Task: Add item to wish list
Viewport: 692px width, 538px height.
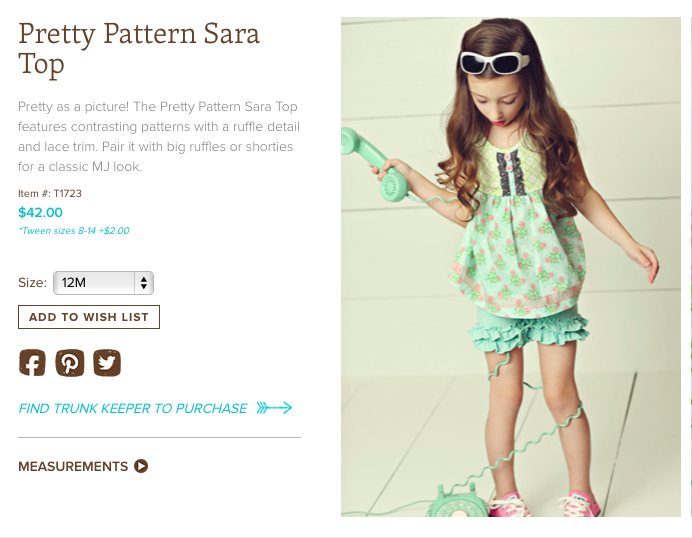Action: point(89,317)
